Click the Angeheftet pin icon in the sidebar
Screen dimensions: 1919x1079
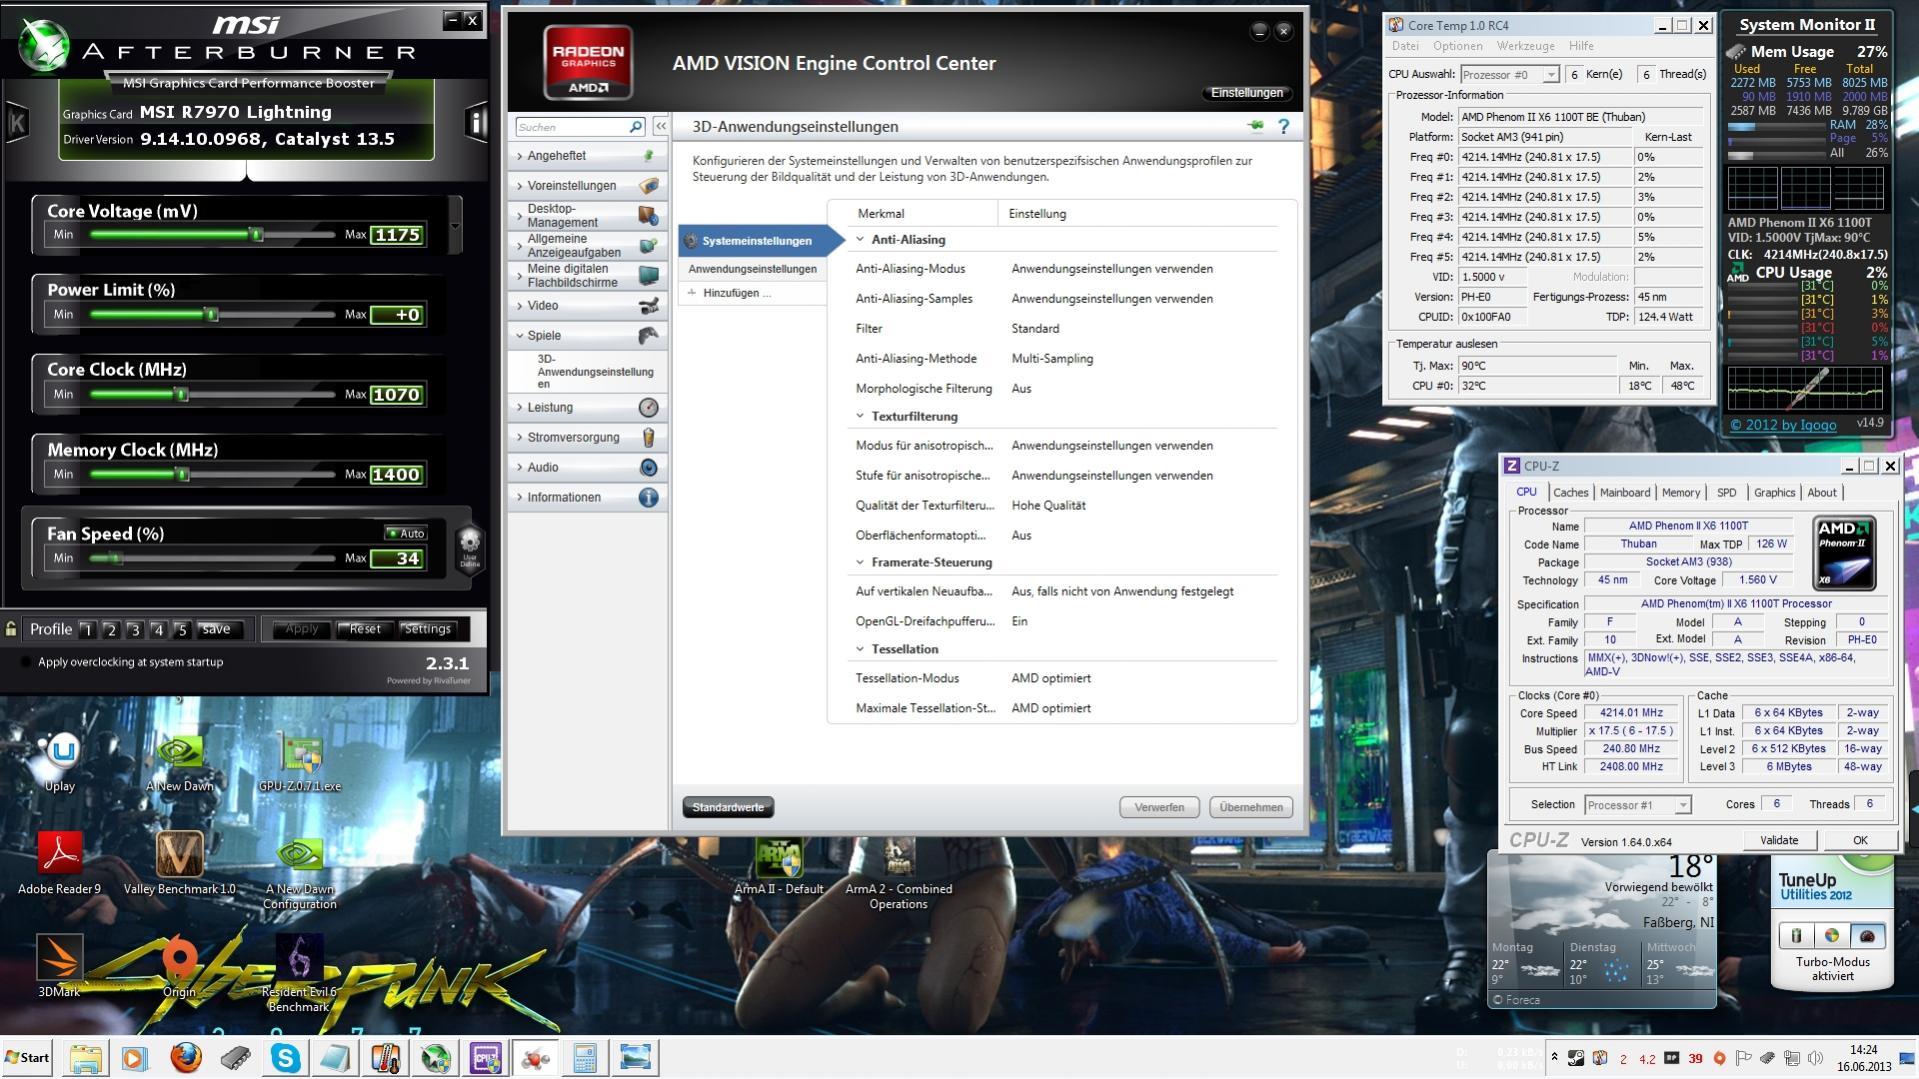point(648,156)
